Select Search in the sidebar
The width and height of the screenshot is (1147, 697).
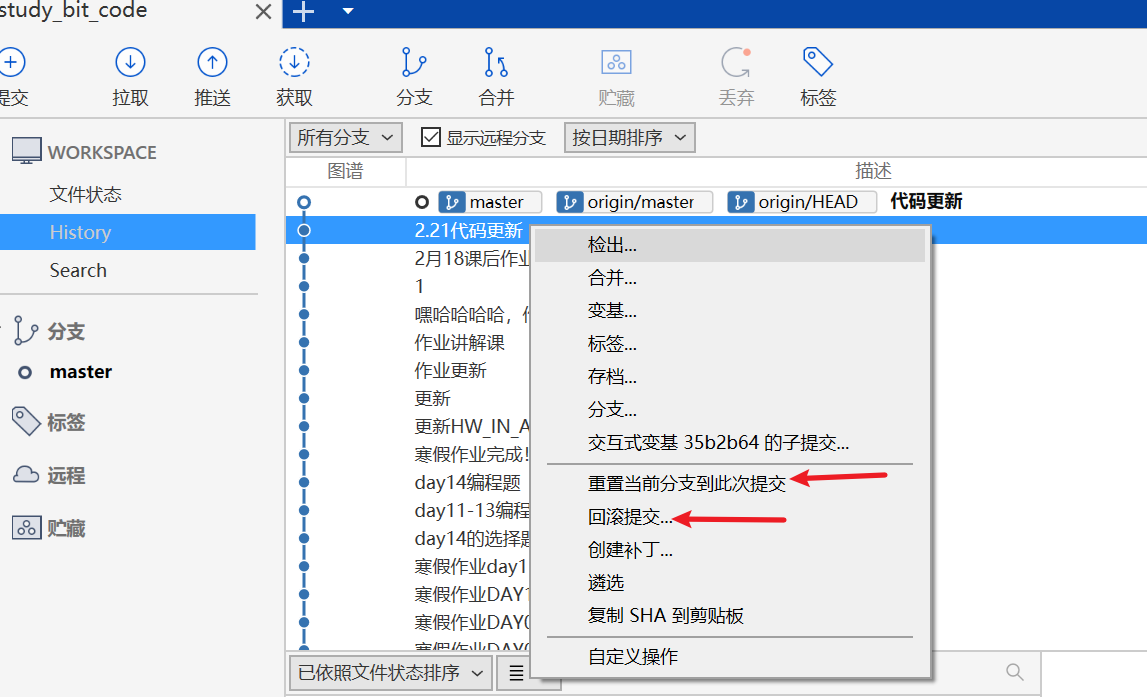(x=78, y=270)
